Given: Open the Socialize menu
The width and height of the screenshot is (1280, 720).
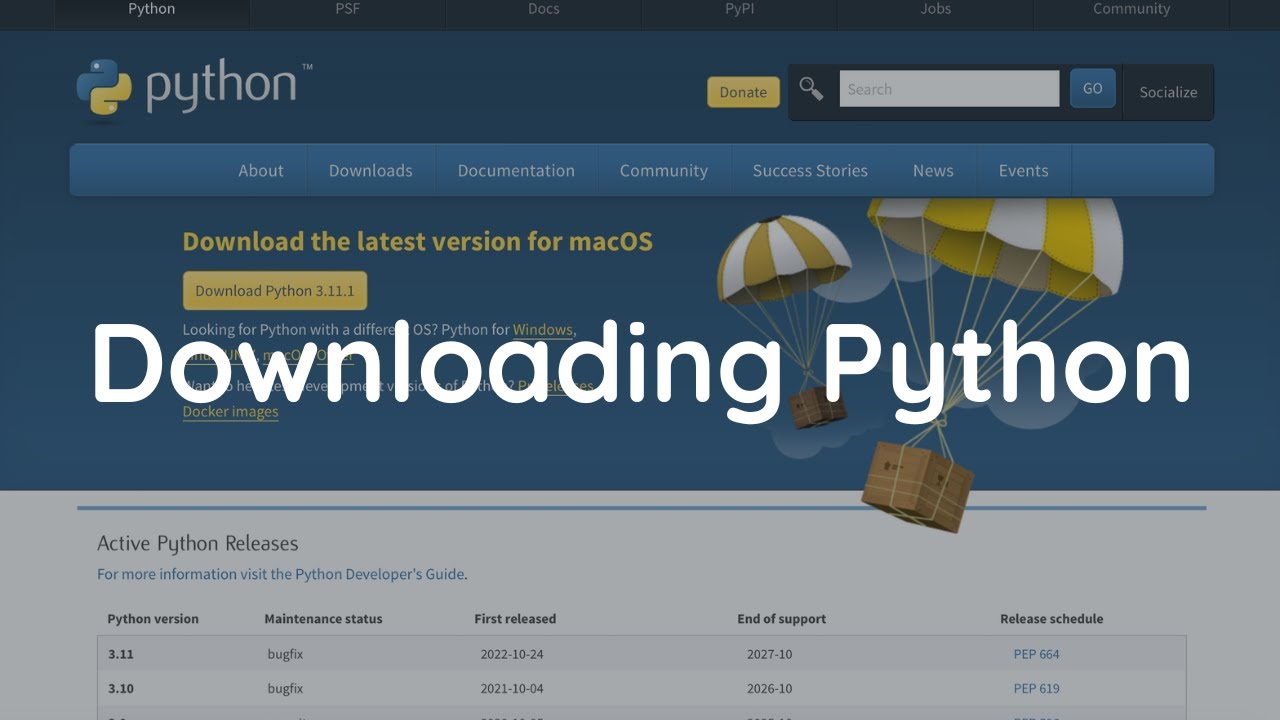Looking at the screenshot, I should tap(1168, 92).
